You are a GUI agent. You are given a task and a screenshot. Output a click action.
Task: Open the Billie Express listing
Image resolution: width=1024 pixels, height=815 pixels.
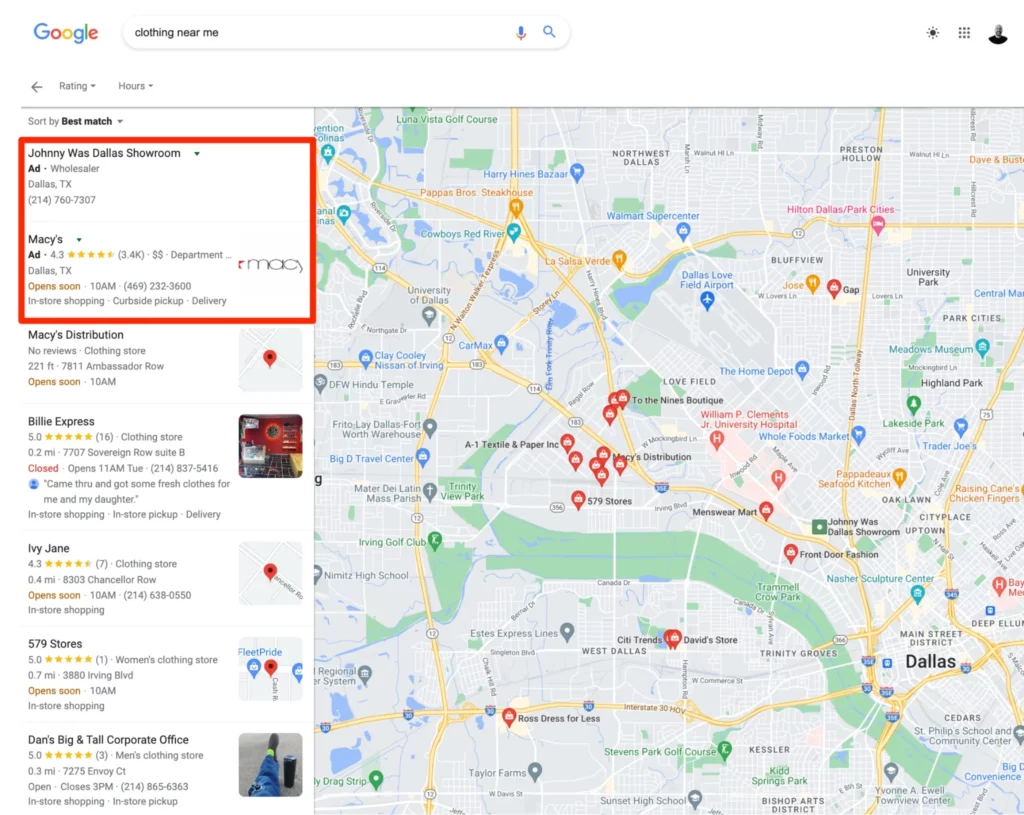point(61,422)
